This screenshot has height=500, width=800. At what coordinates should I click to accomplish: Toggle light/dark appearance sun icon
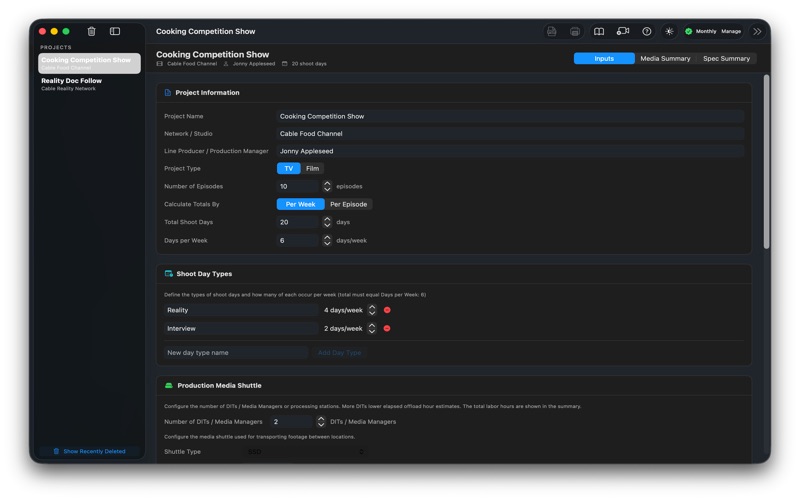coord(669,31)
